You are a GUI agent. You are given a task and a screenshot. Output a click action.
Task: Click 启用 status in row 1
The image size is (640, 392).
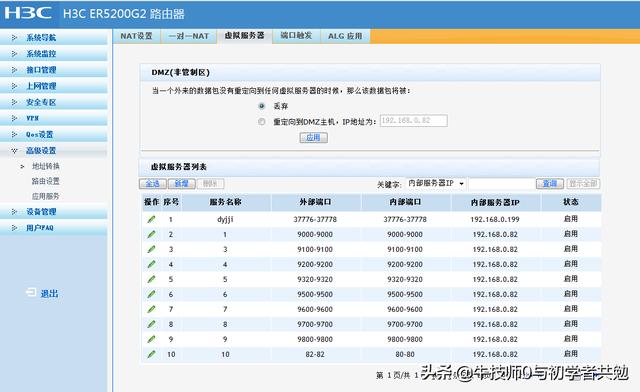(x=571, y=219)
